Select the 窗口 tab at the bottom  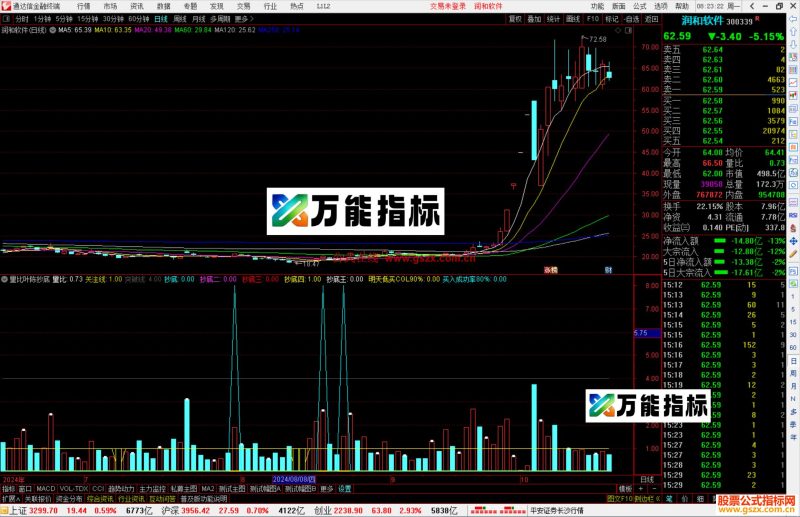[x=25, y=489]
